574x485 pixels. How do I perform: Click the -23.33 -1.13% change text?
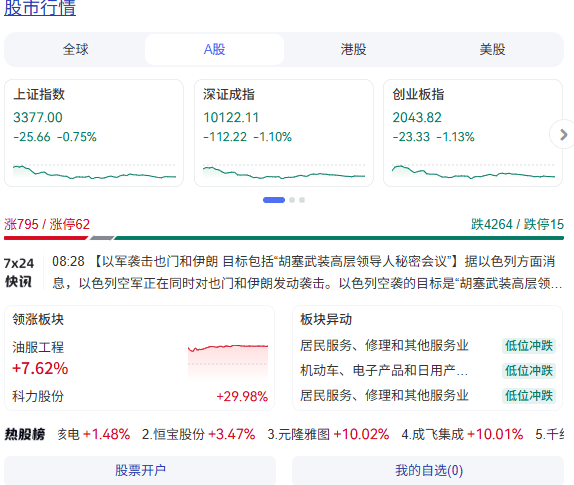click(x=433, y=137)
